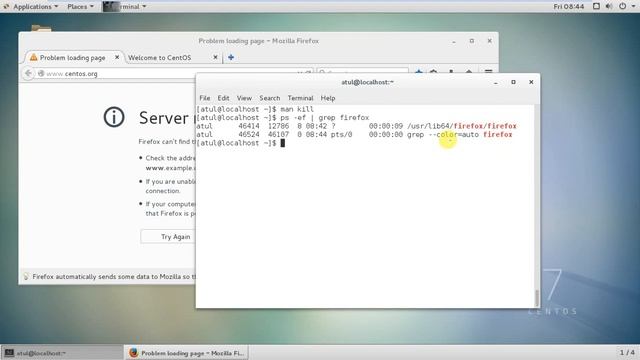The width and height of the screenshot is (640, 360).
Task: Select atul@localhost terminal in taskbar
Action: coord(62,353)
